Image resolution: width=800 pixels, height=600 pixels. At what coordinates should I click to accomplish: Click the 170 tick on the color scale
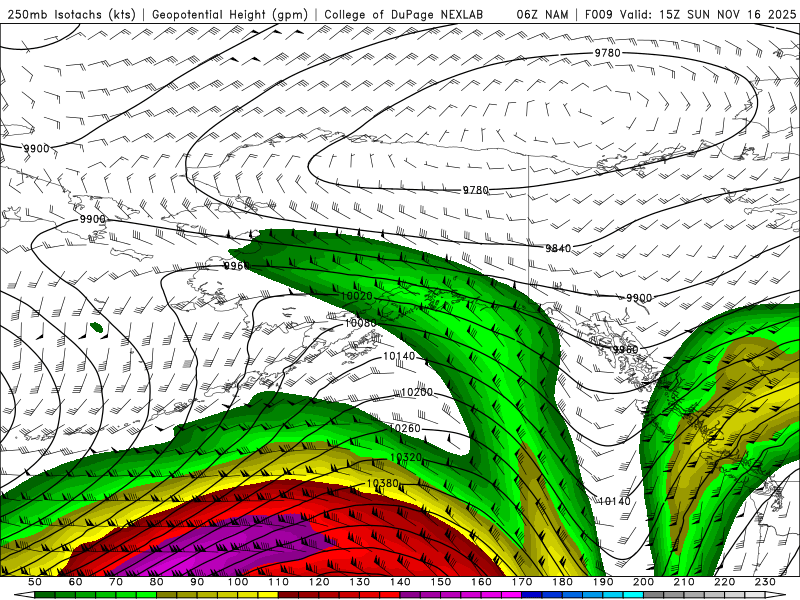[x=521, y=582]
